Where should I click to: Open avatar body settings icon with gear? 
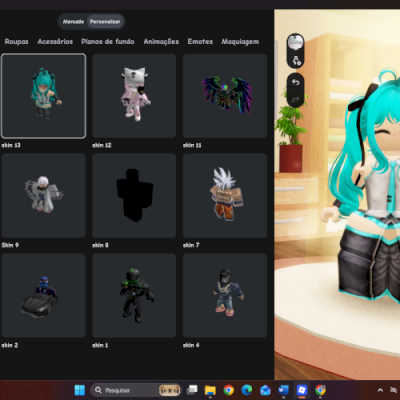296,60
